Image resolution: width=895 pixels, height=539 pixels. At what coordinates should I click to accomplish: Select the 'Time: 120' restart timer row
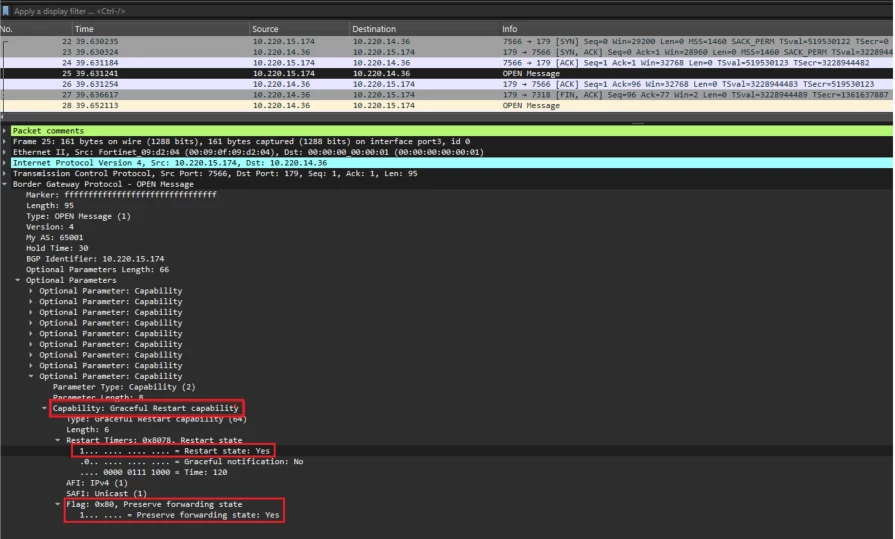point(153,472)
